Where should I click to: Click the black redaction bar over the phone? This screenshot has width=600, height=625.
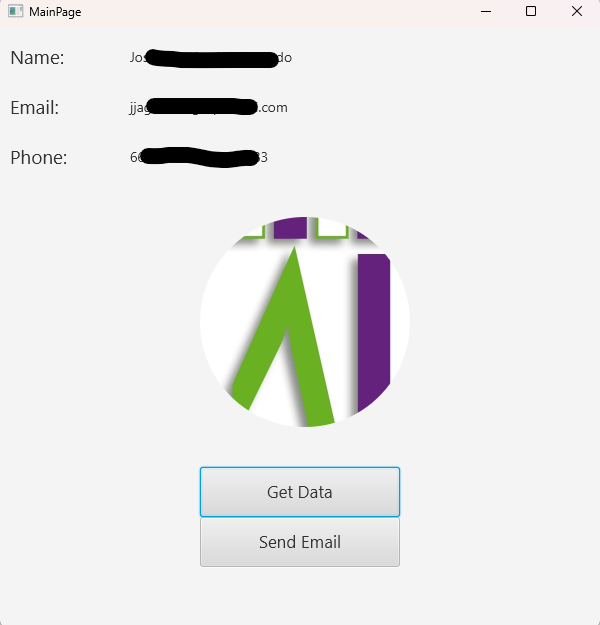coord(200,157)
